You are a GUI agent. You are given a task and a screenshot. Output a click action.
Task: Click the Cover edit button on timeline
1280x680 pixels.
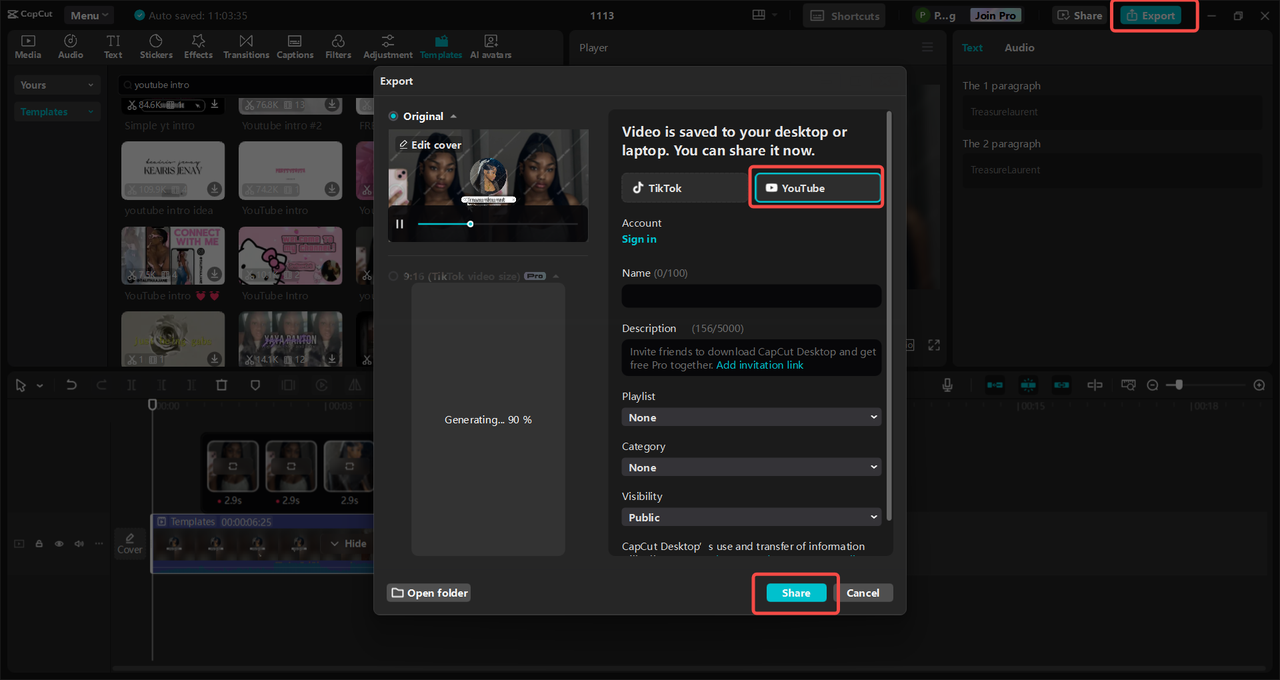click(x=130, y=543)
